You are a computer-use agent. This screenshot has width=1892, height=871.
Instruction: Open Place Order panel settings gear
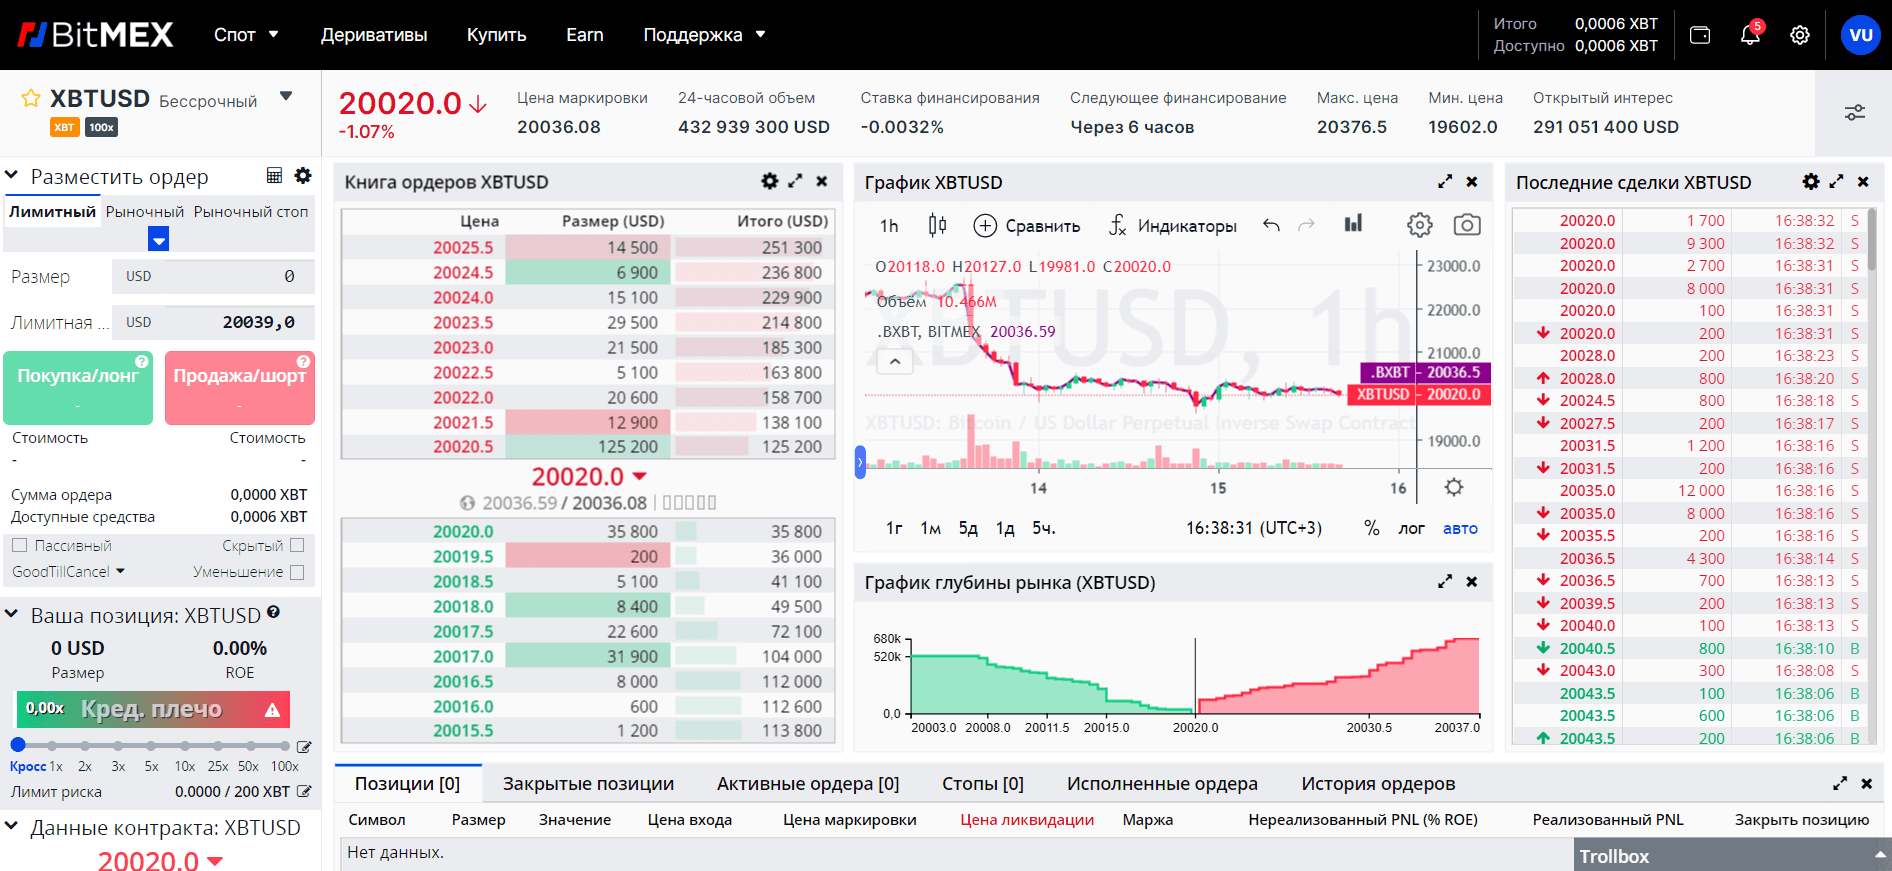[x=303, y=176]
